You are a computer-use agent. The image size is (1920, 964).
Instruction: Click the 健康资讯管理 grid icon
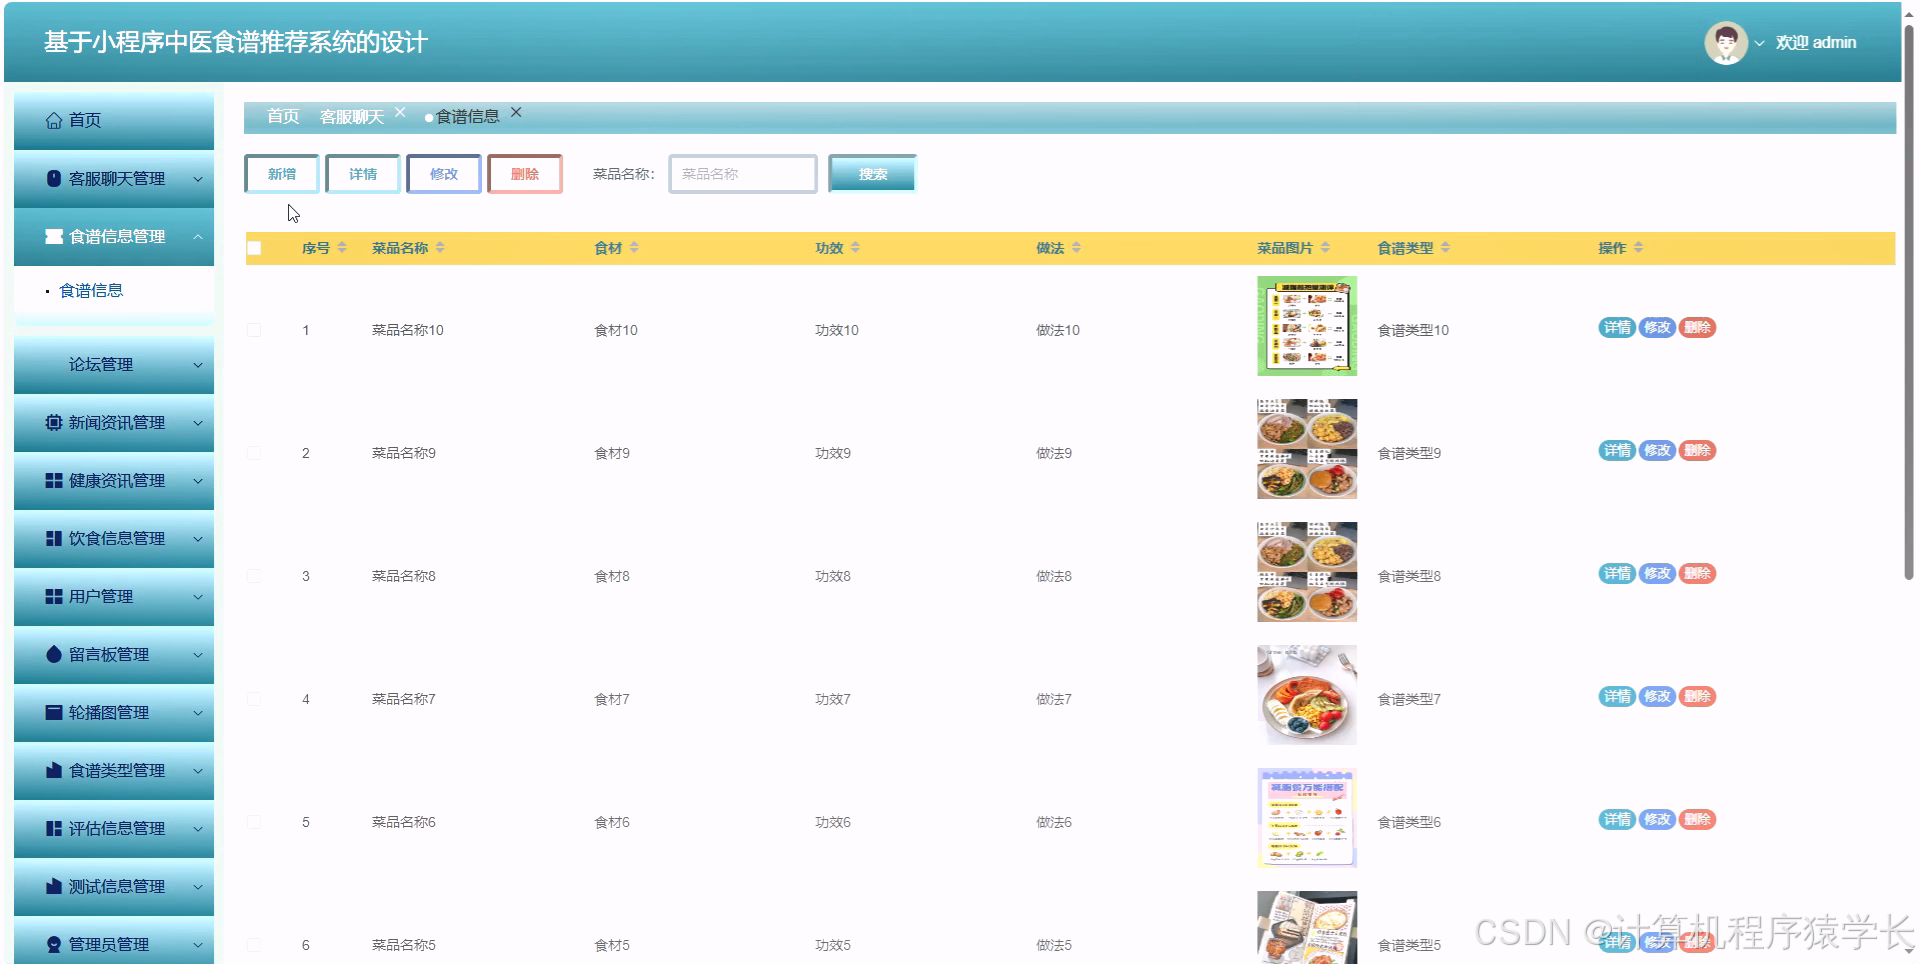(x=54, y=480)
